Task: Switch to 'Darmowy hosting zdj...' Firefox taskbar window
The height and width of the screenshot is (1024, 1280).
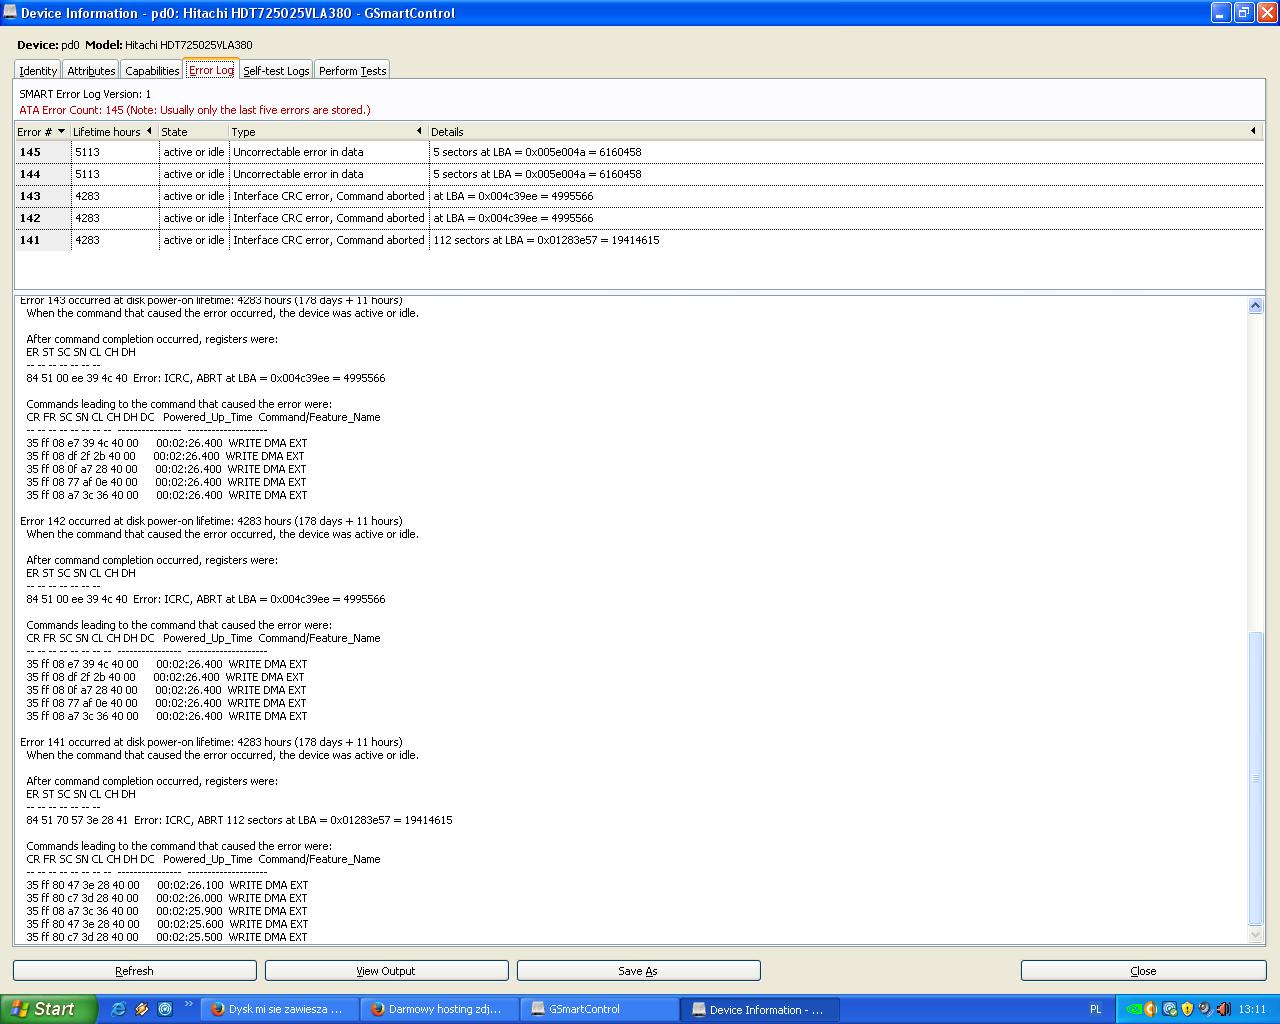Action: coord(440,1009)
